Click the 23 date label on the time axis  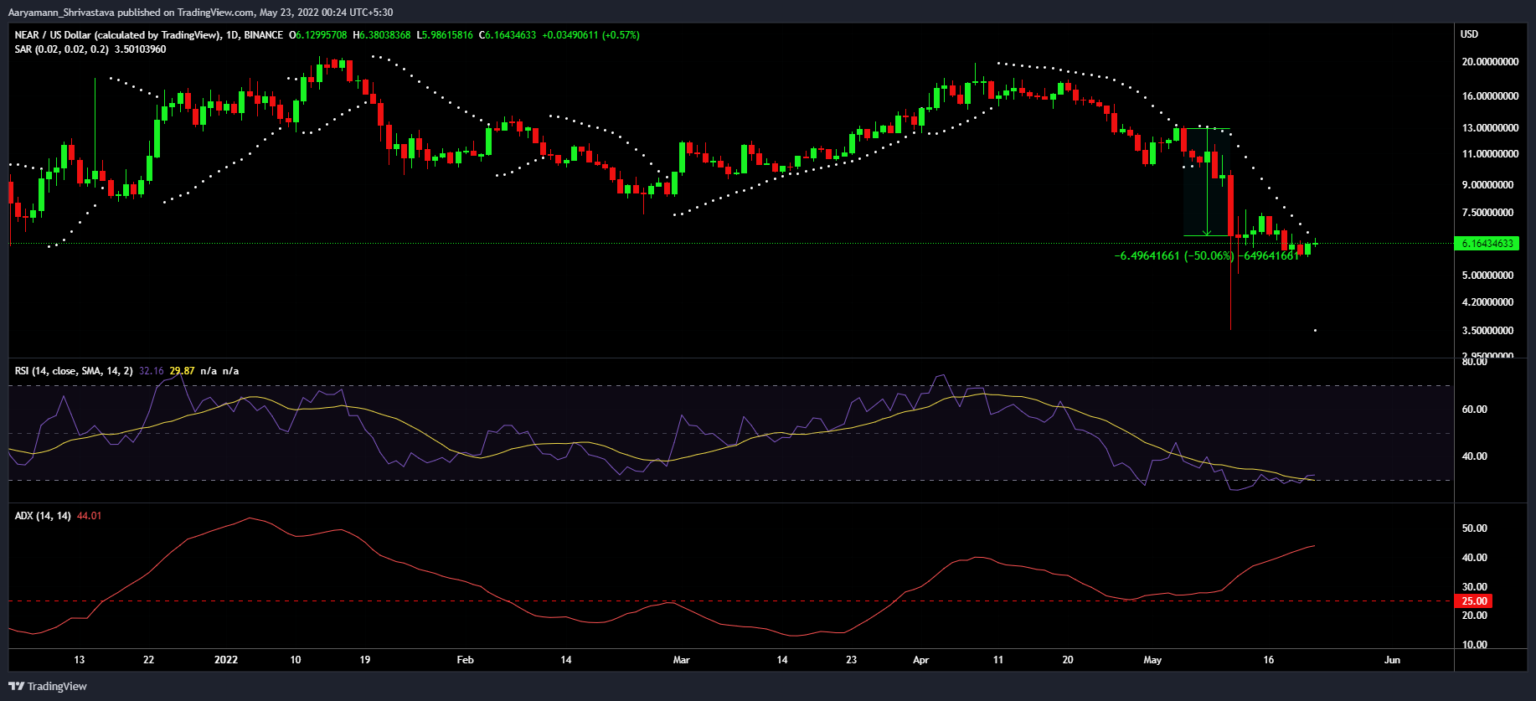[x=850, y=661]
